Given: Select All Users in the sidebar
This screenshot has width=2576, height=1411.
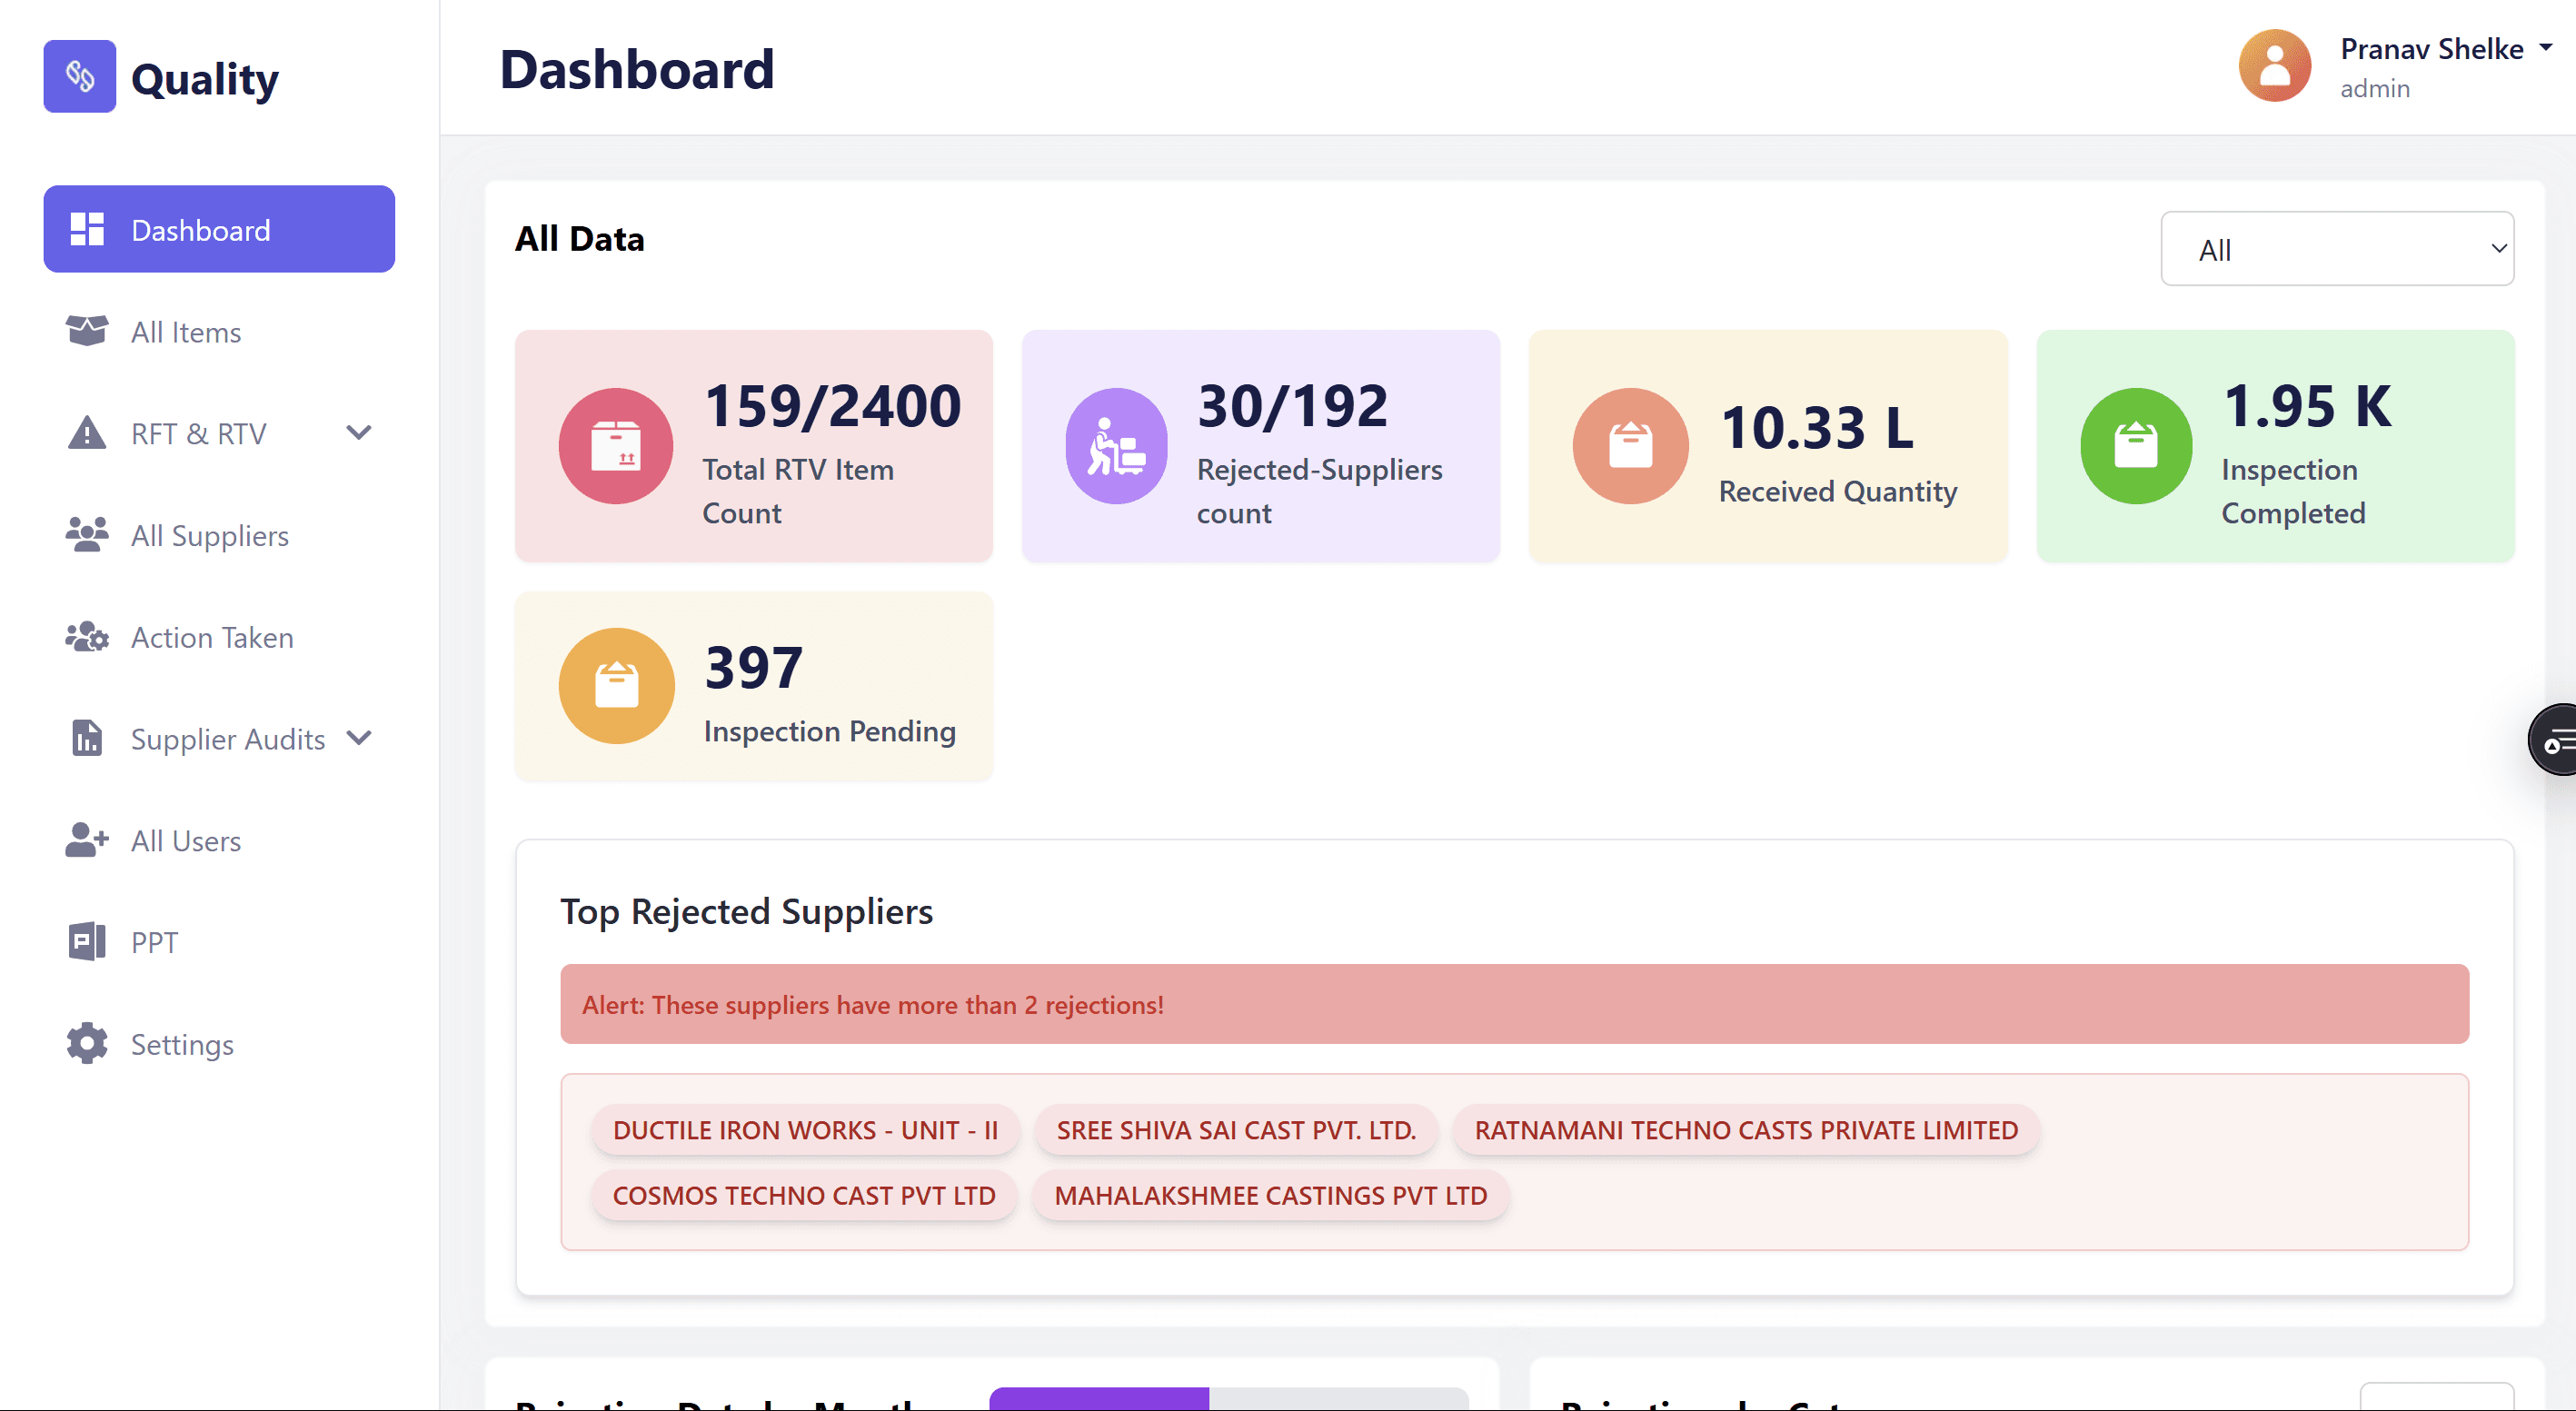Looking at the screenshot, I should [x=185, y=840].
